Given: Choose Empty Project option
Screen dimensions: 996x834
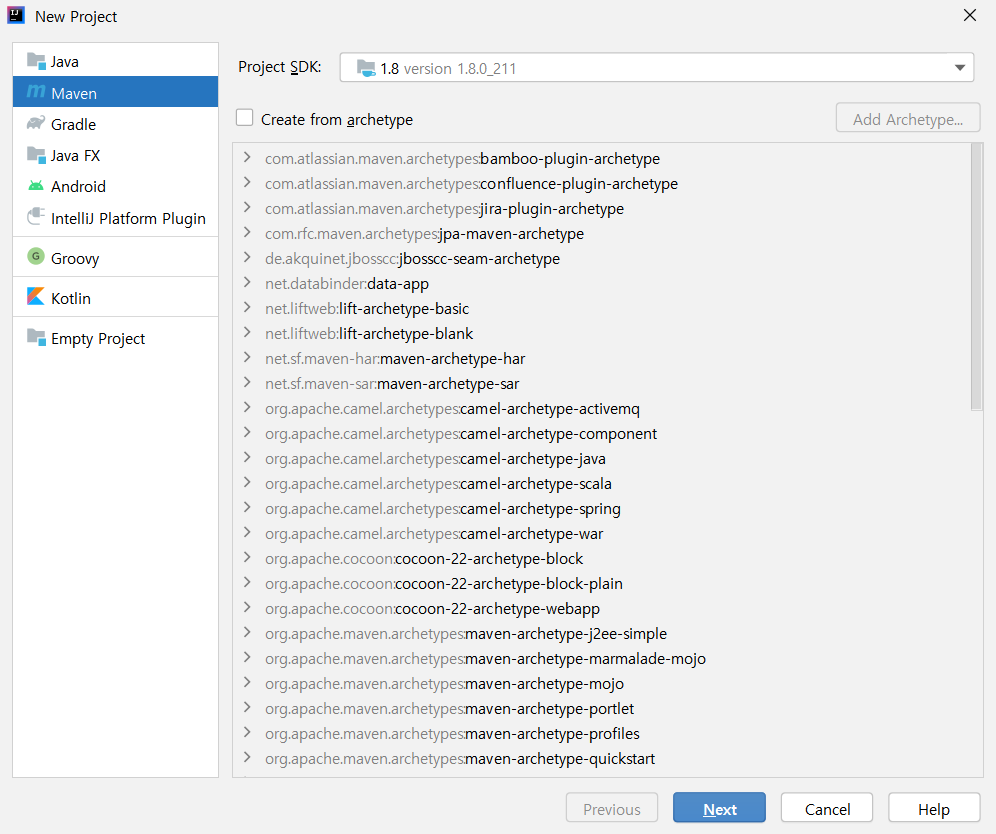Looking at the screenshot, I should tap(115, 338).
